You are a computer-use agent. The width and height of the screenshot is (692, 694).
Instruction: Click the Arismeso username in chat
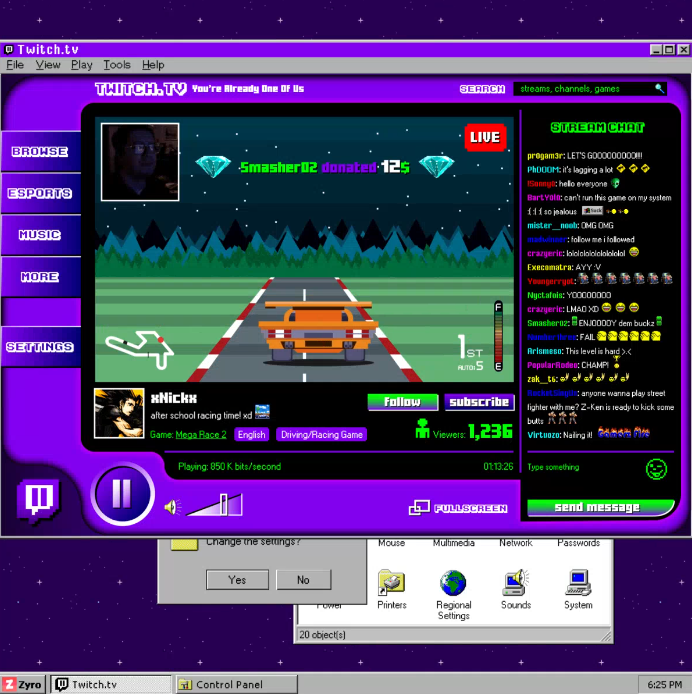pyautogui.click(x=545, y=351)
